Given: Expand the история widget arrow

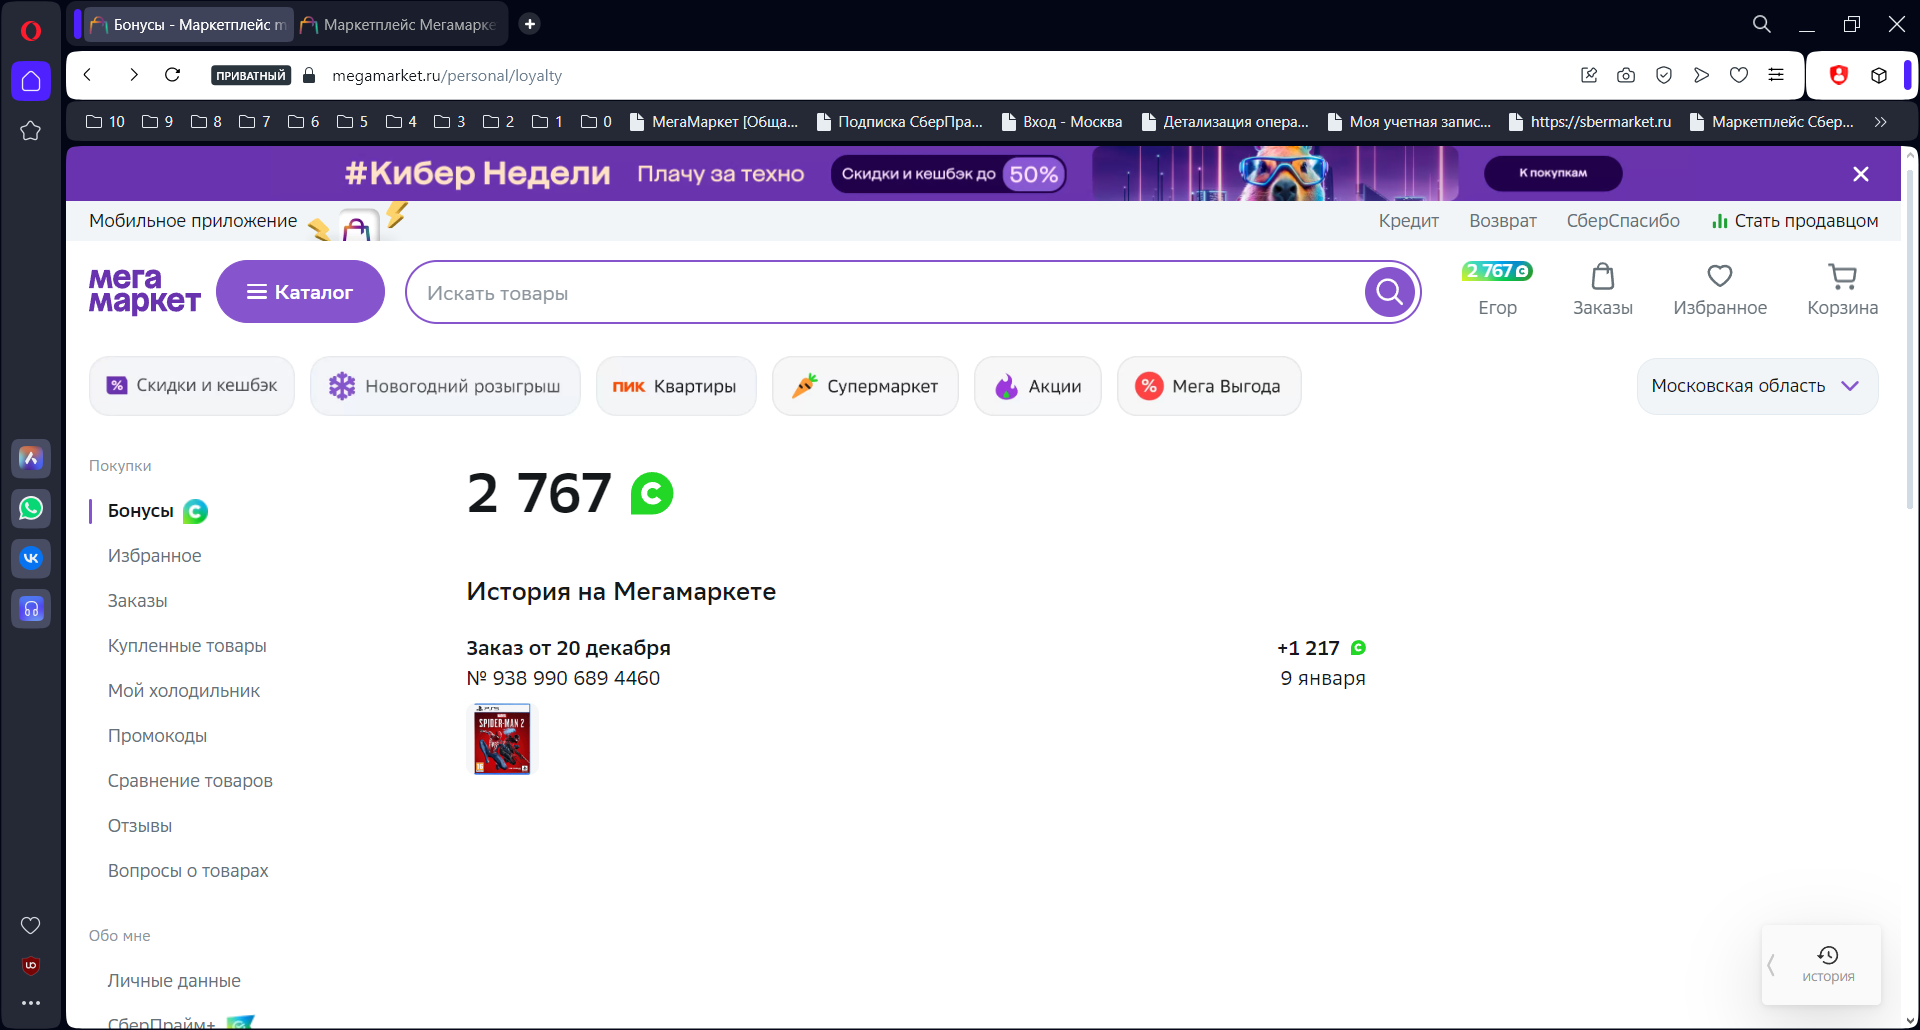Looking at the screenshot, I should coord(1771,965).
